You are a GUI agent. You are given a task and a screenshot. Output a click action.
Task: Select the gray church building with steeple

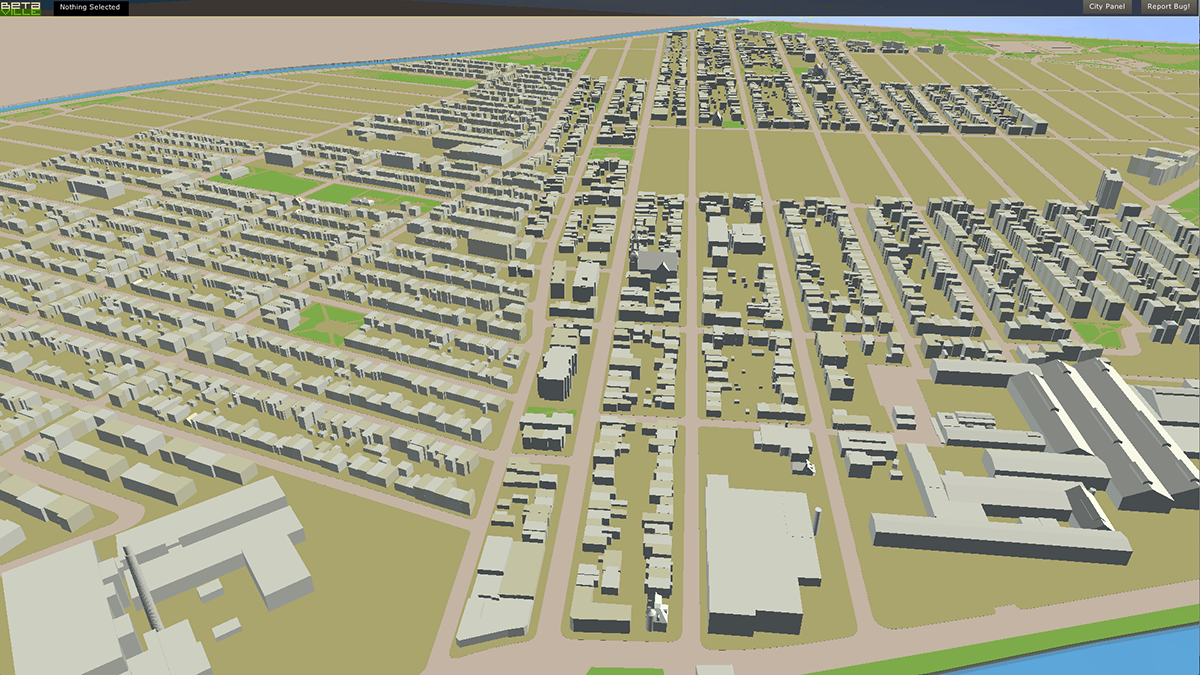[655, 262]
